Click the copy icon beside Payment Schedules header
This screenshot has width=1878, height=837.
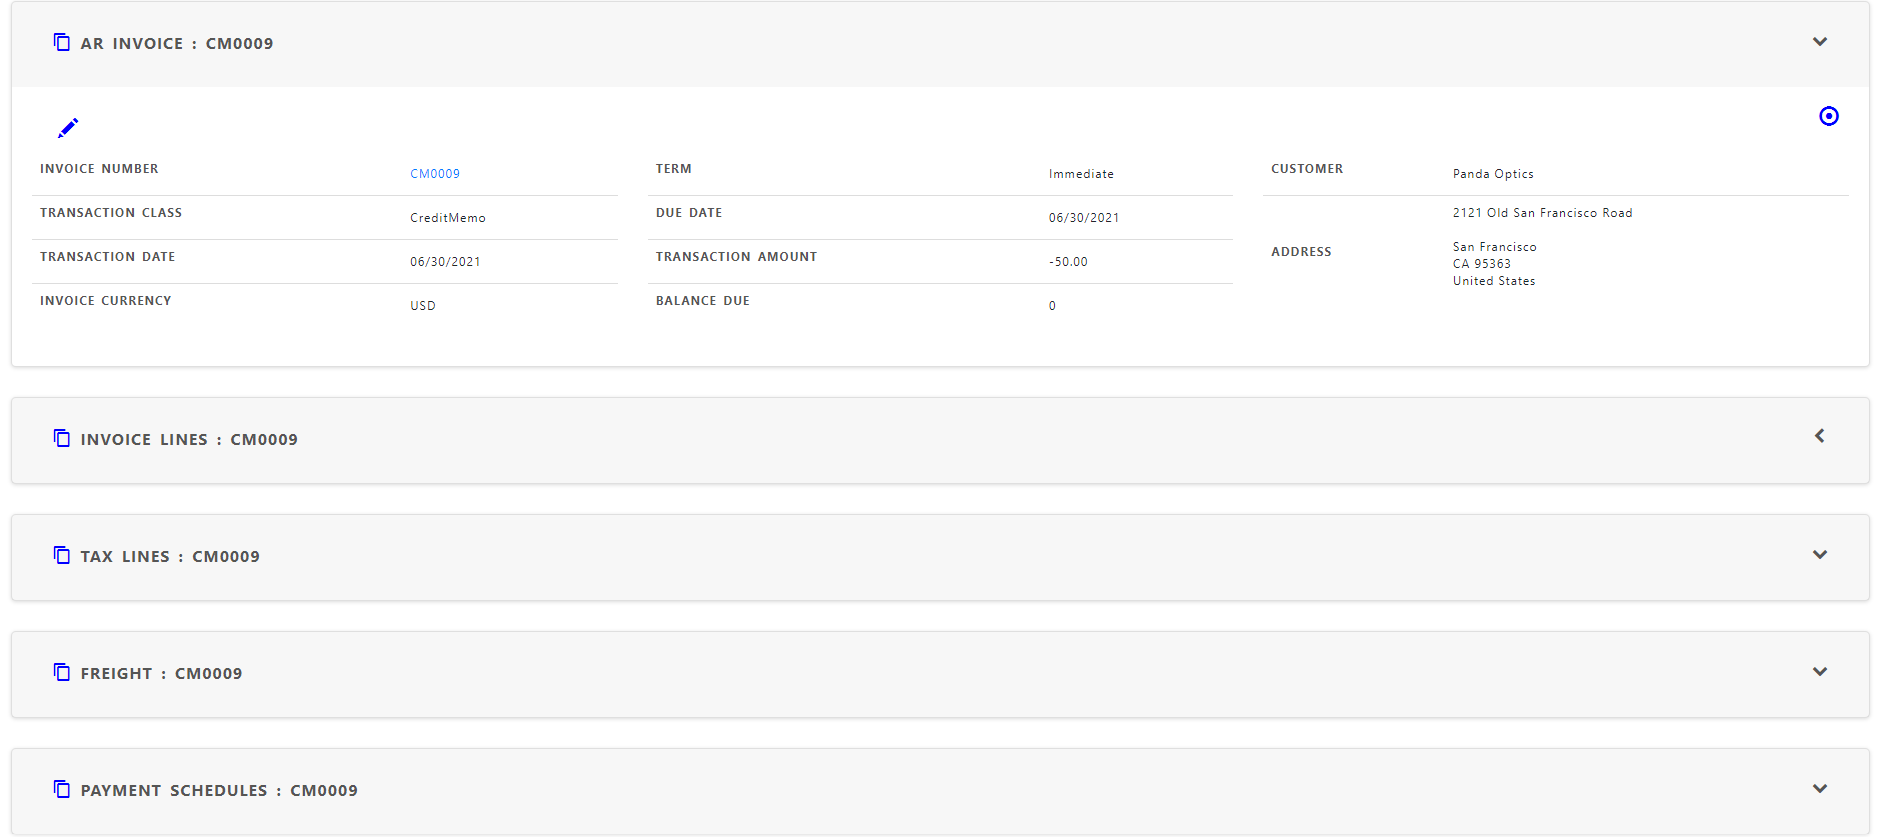[62, 789]
